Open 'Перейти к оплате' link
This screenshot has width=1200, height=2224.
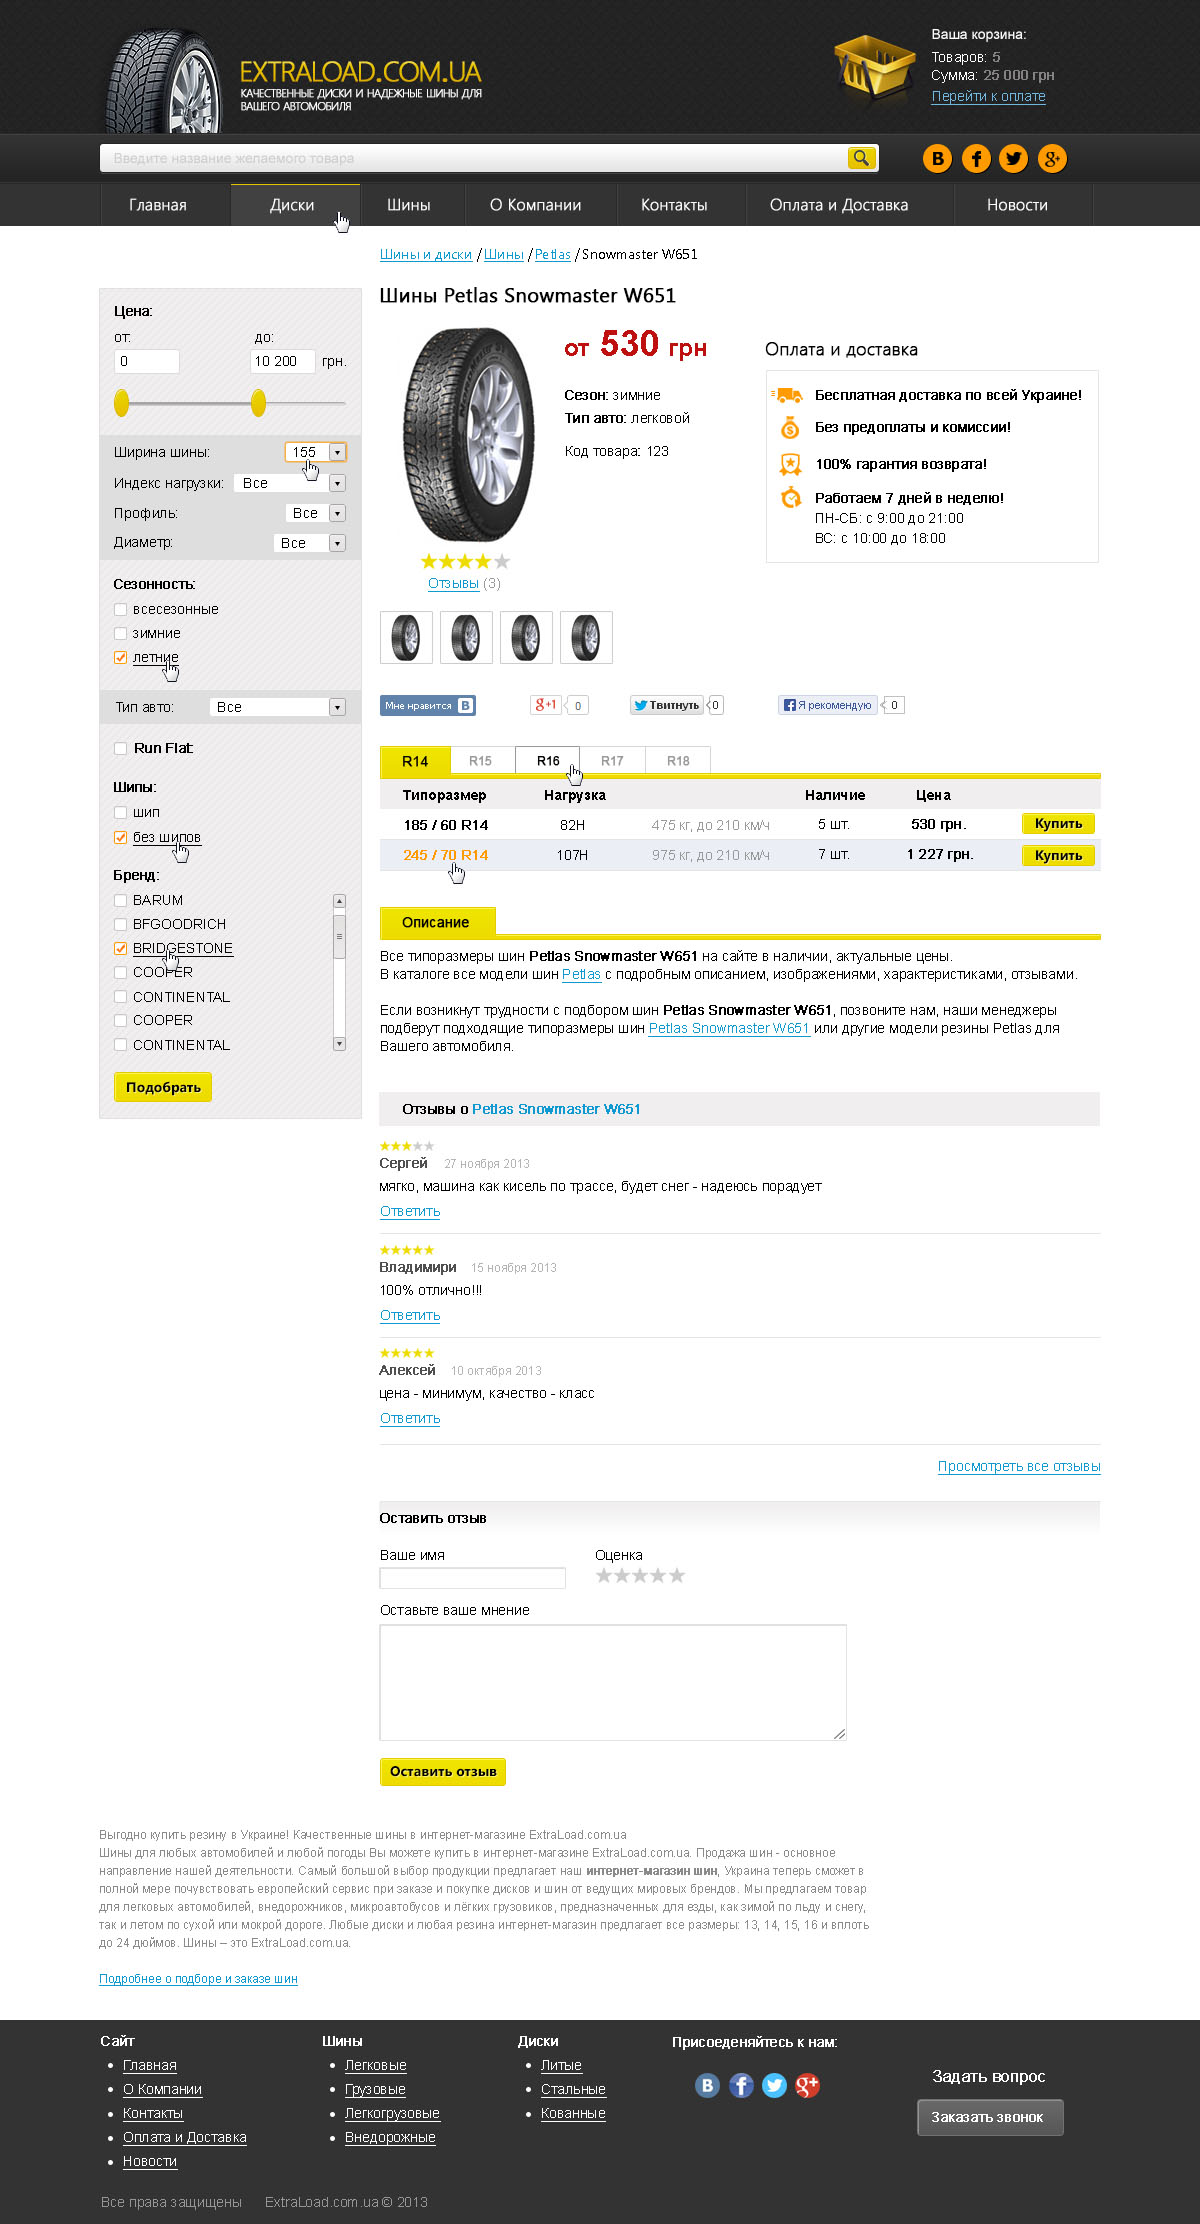988,97
